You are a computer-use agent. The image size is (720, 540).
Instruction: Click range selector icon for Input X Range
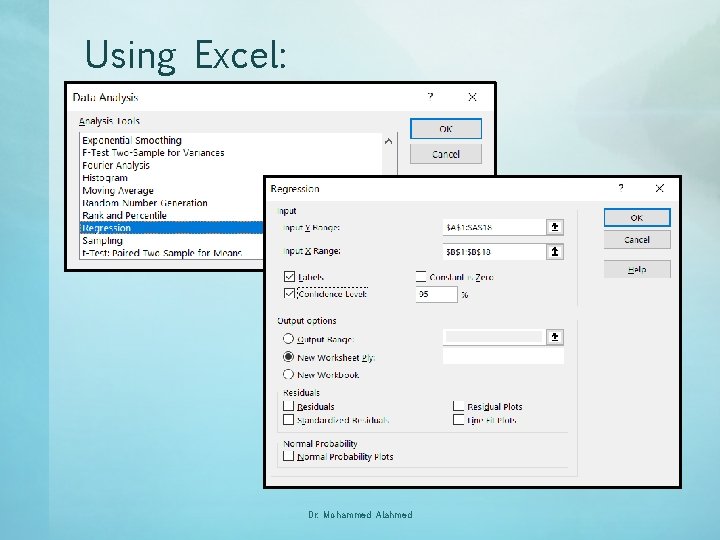(x=555, y=252)
